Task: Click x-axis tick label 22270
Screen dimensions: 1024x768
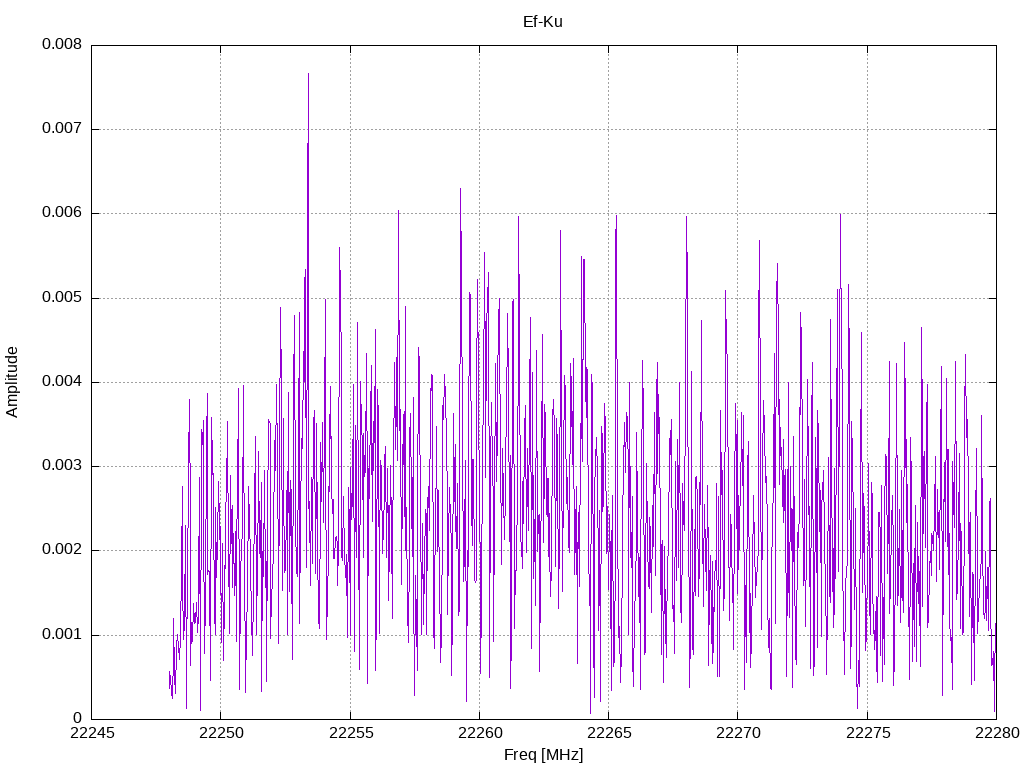Action: [x=738, y=733]
